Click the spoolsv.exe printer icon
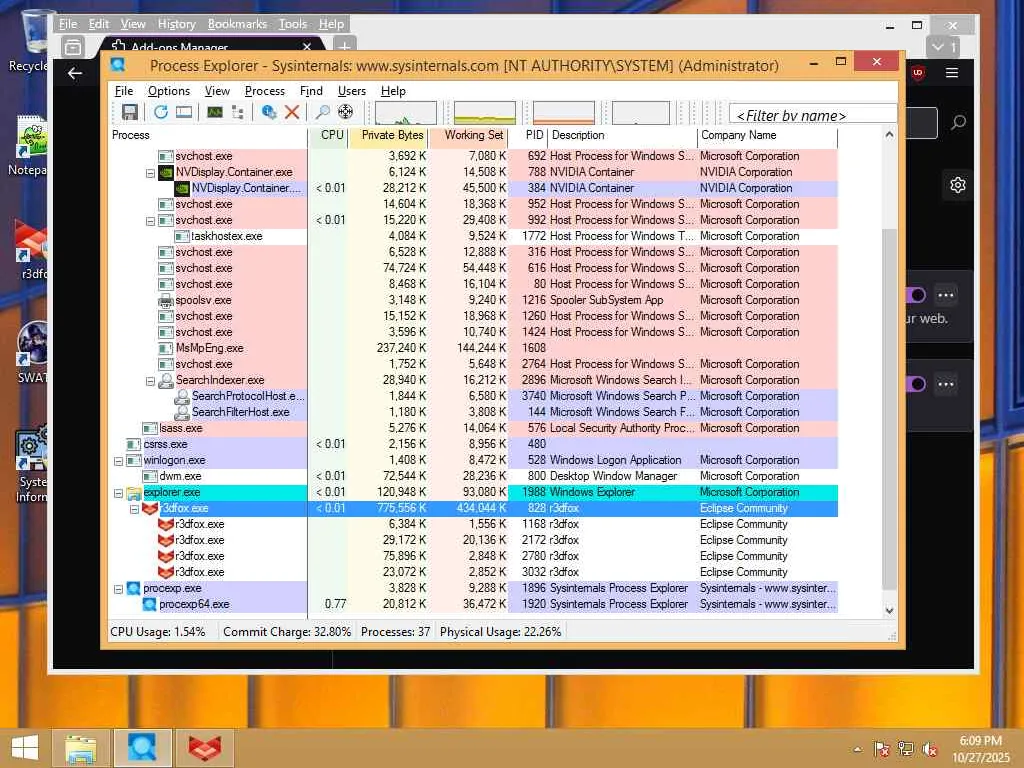The image size is (1024, 768). click(x=166, y=300)
